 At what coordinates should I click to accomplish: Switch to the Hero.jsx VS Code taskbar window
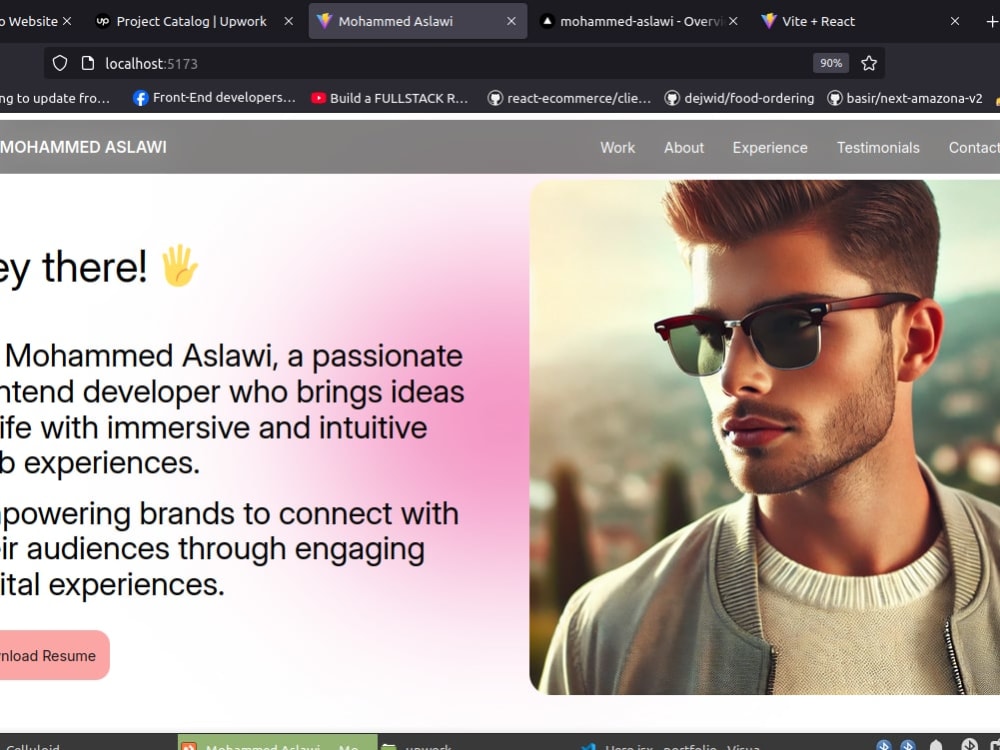pyautogui.click(x=670, y=744)
